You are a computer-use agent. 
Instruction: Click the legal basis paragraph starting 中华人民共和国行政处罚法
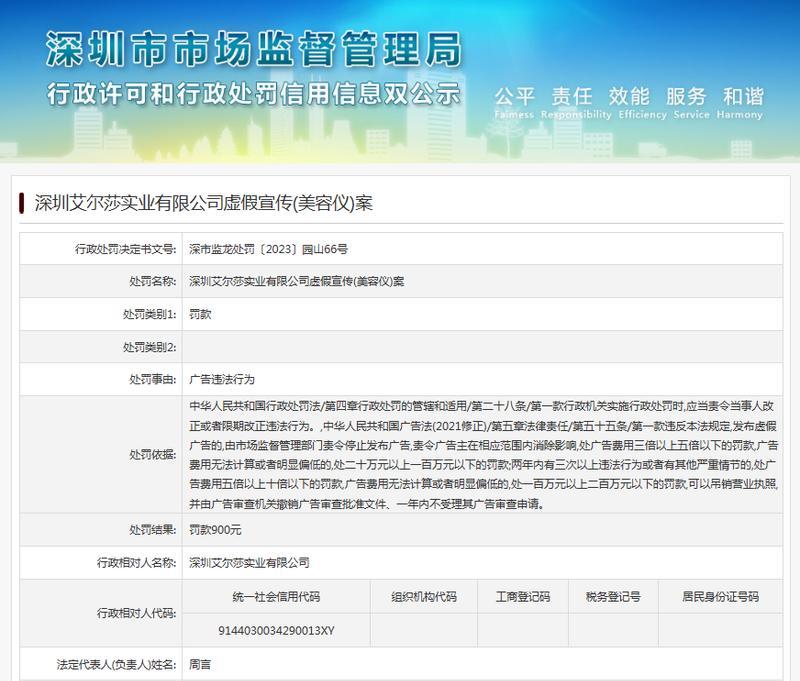pyautogui.click(x=483, y=455)
